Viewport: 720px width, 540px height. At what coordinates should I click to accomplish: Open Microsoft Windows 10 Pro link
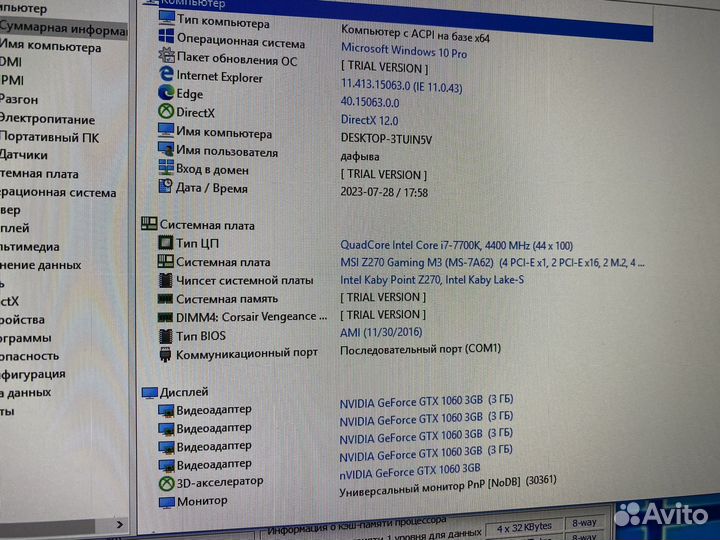tap(404, 51)
